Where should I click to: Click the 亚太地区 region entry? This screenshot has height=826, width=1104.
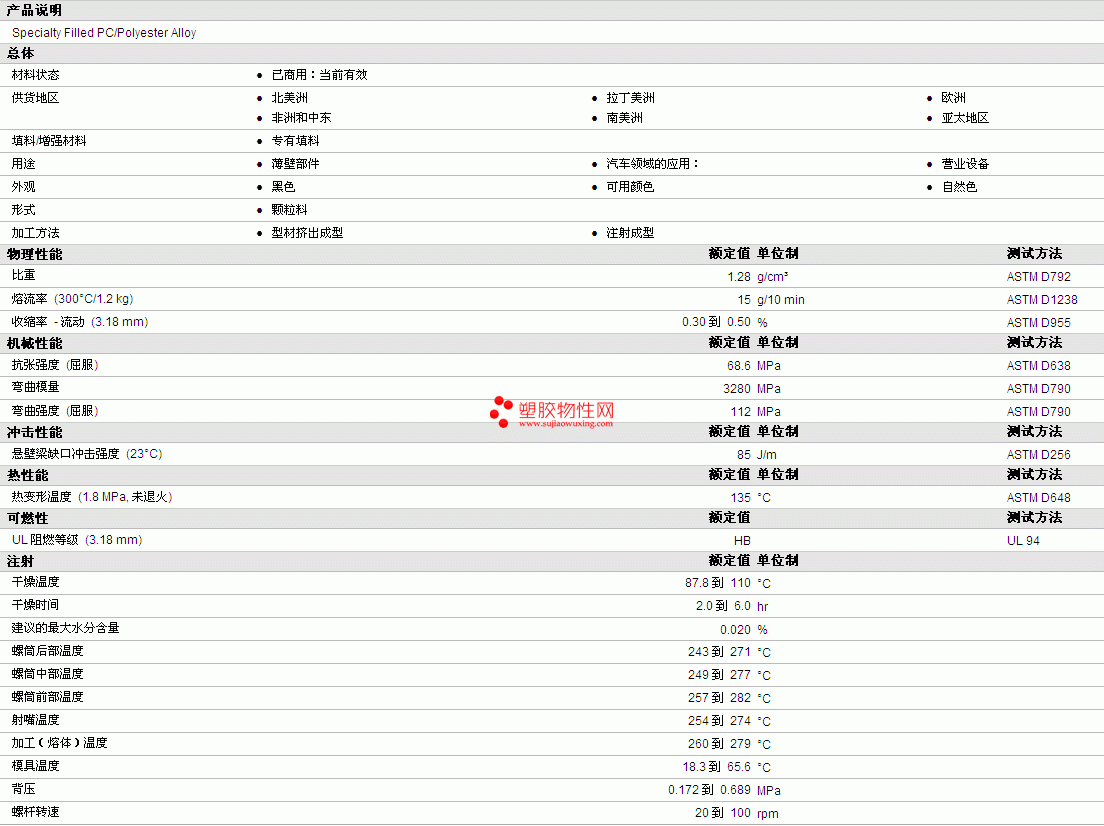click(x=965, y=118)
